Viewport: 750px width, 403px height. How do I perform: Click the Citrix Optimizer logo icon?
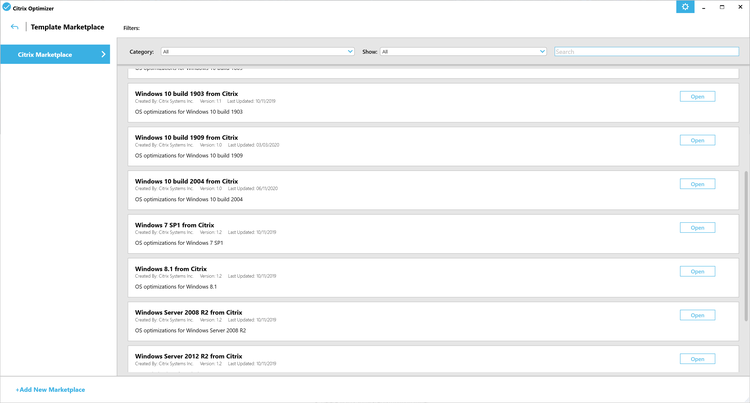(x=7, y=7)
